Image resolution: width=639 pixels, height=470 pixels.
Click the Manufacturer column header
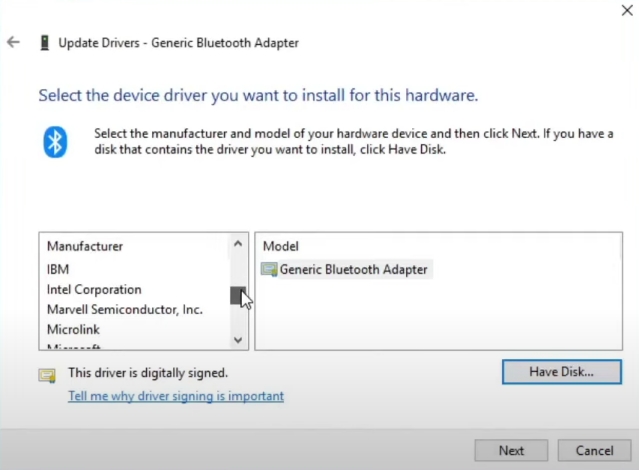[85, 245]
